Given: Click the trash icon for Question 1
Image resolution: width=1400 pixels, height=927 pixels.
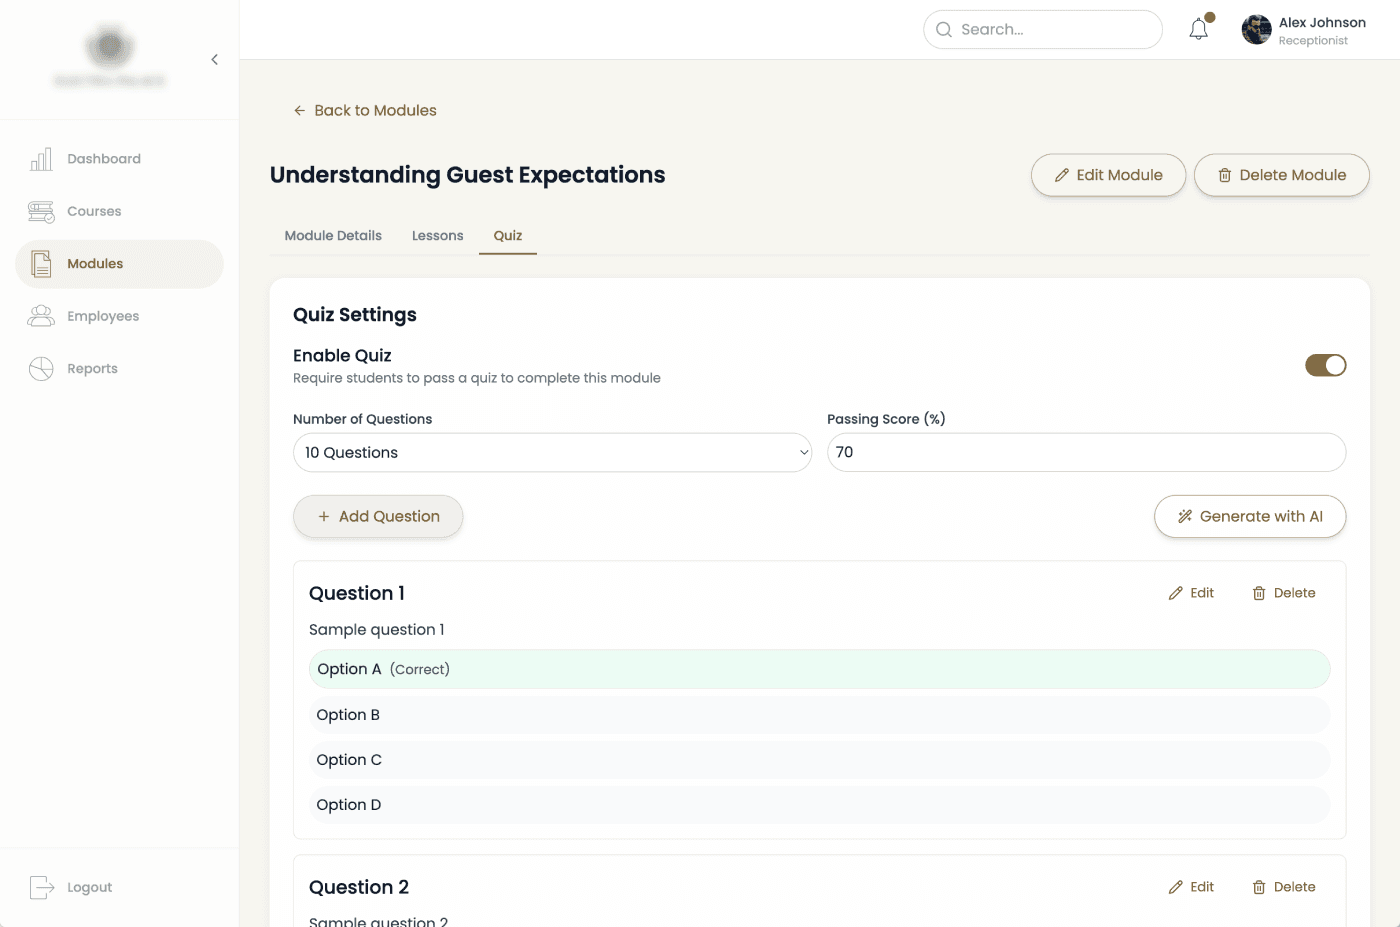Looking at the screenshot, I should (1259, 593).
